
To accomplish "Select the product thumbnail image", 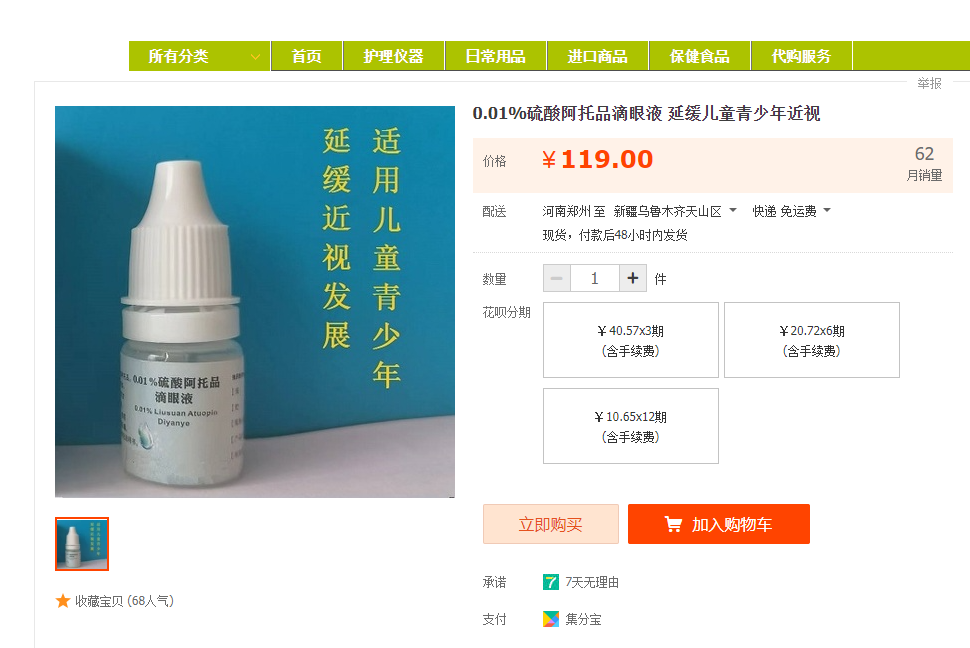I will click(x=82, y=544).
